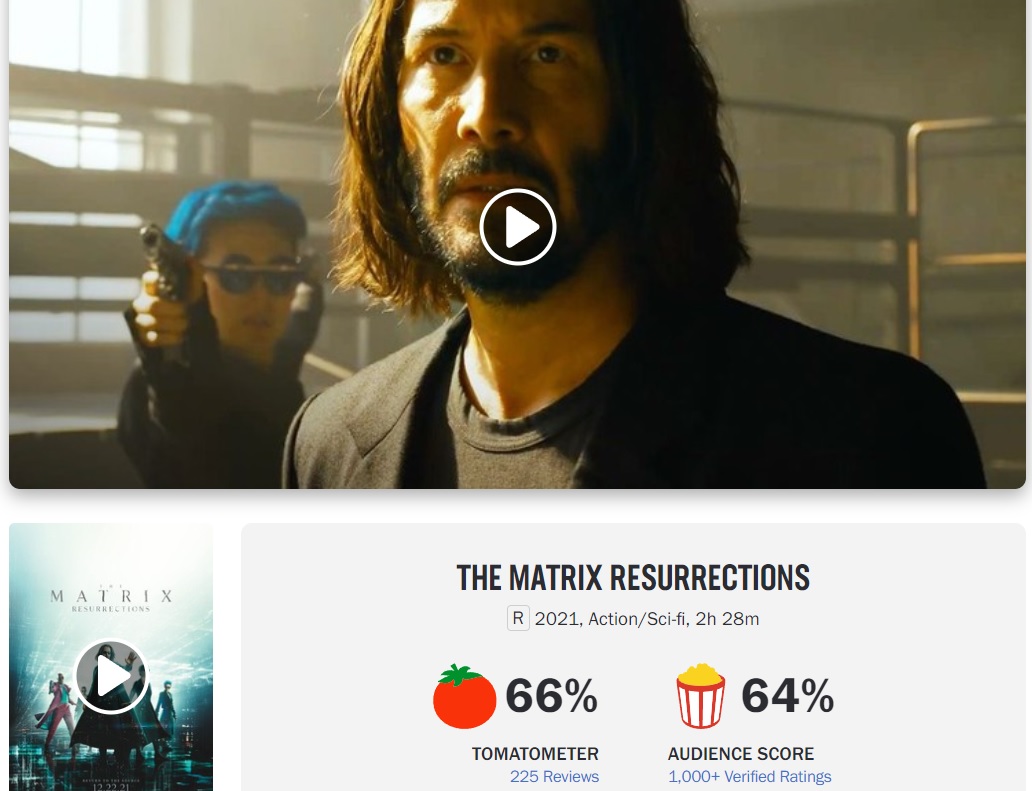Image resolution: width=1032 pixels, height=791 pixels.
Task: Open the 1,000+ Verified Ratings link
Action: (x=750, y=777)
